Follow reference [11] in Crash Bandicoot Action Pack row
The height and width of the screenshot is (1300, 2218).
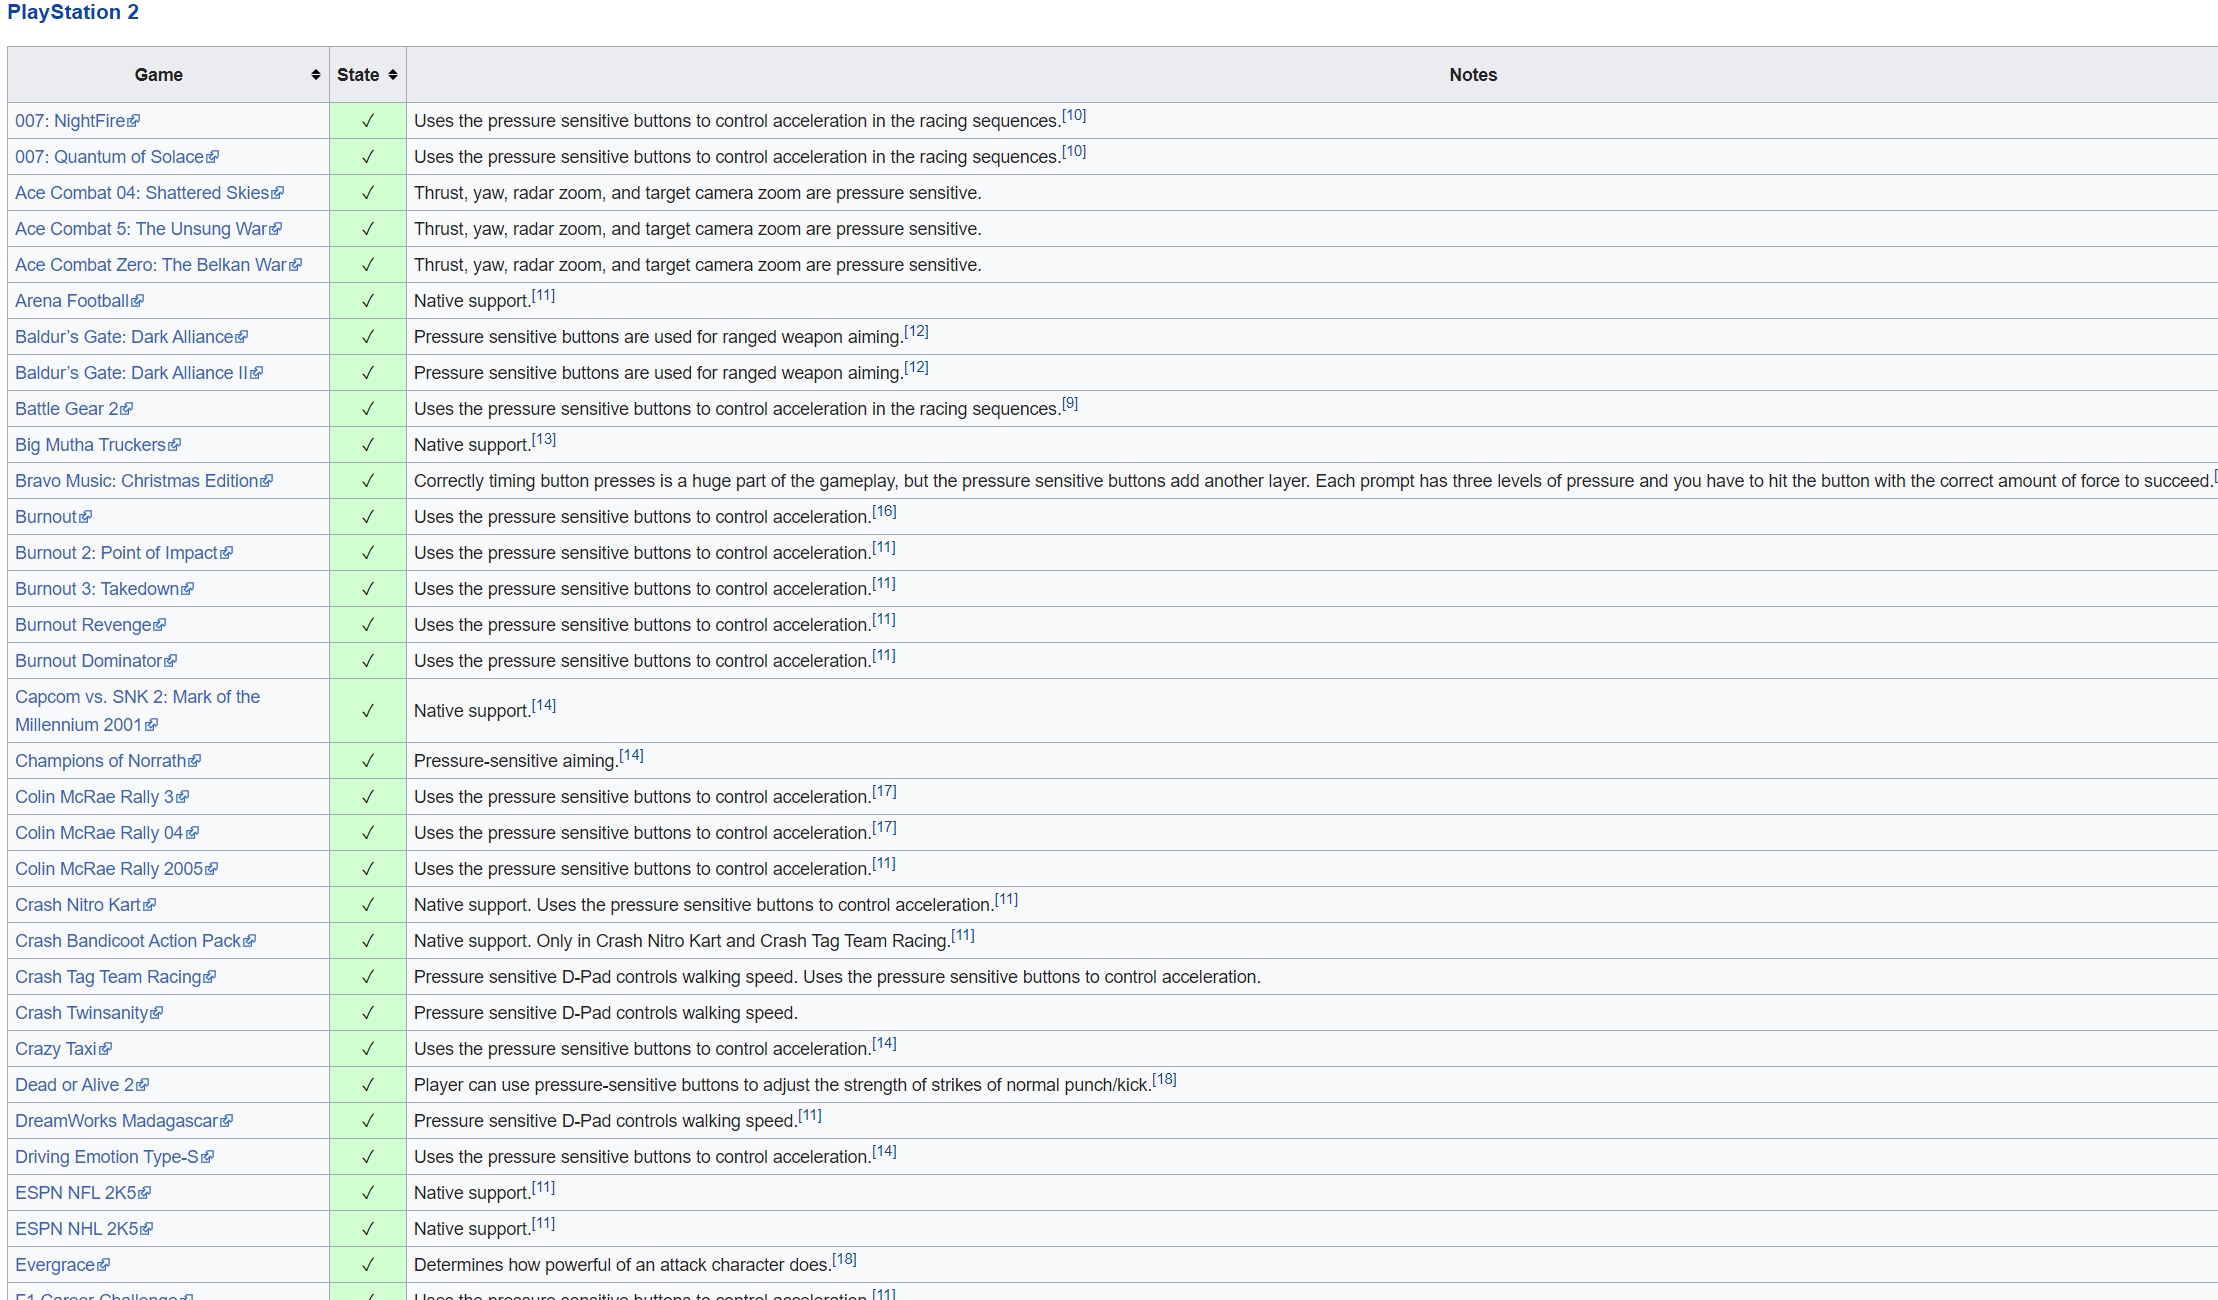[x=962, y=936]
